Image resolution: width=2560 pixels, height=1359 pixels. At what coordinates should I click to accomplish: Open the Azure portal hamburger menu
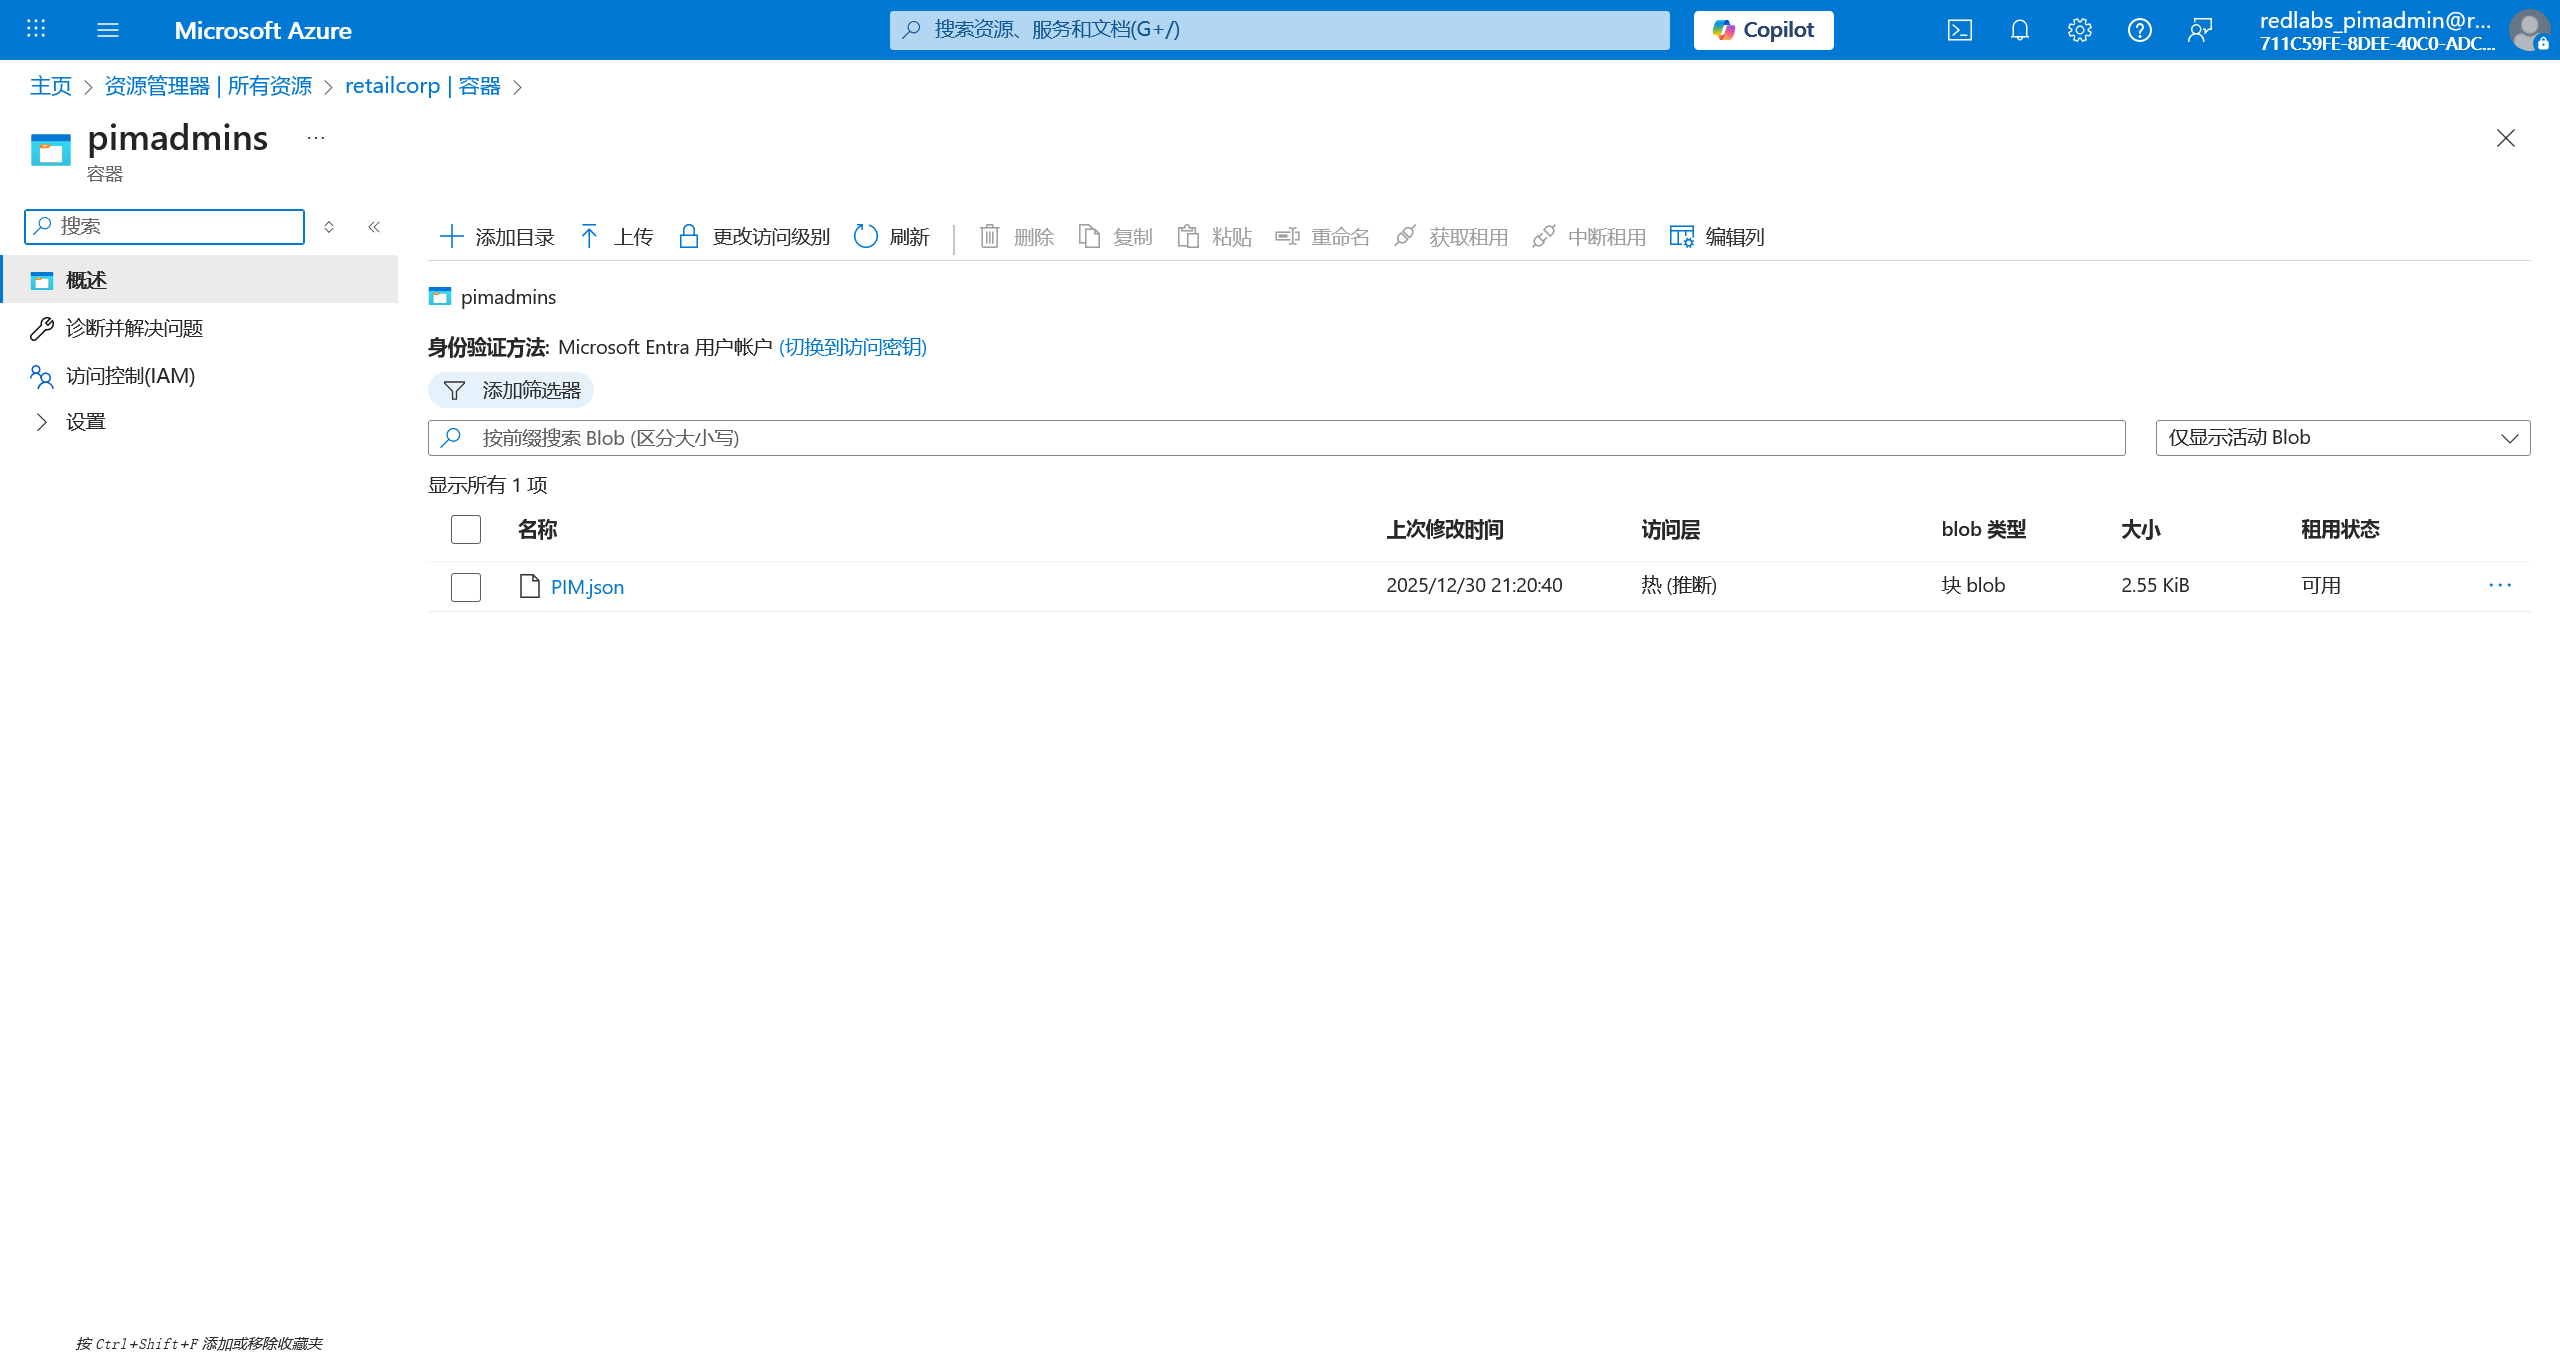108,30
